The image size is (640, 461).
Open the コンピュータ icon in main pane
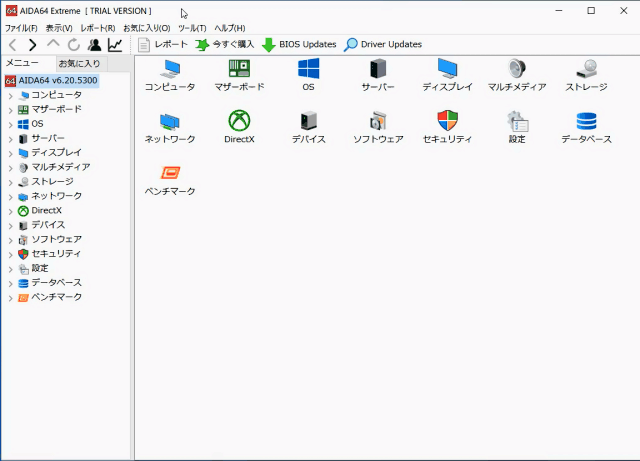(x=170, y=69)
